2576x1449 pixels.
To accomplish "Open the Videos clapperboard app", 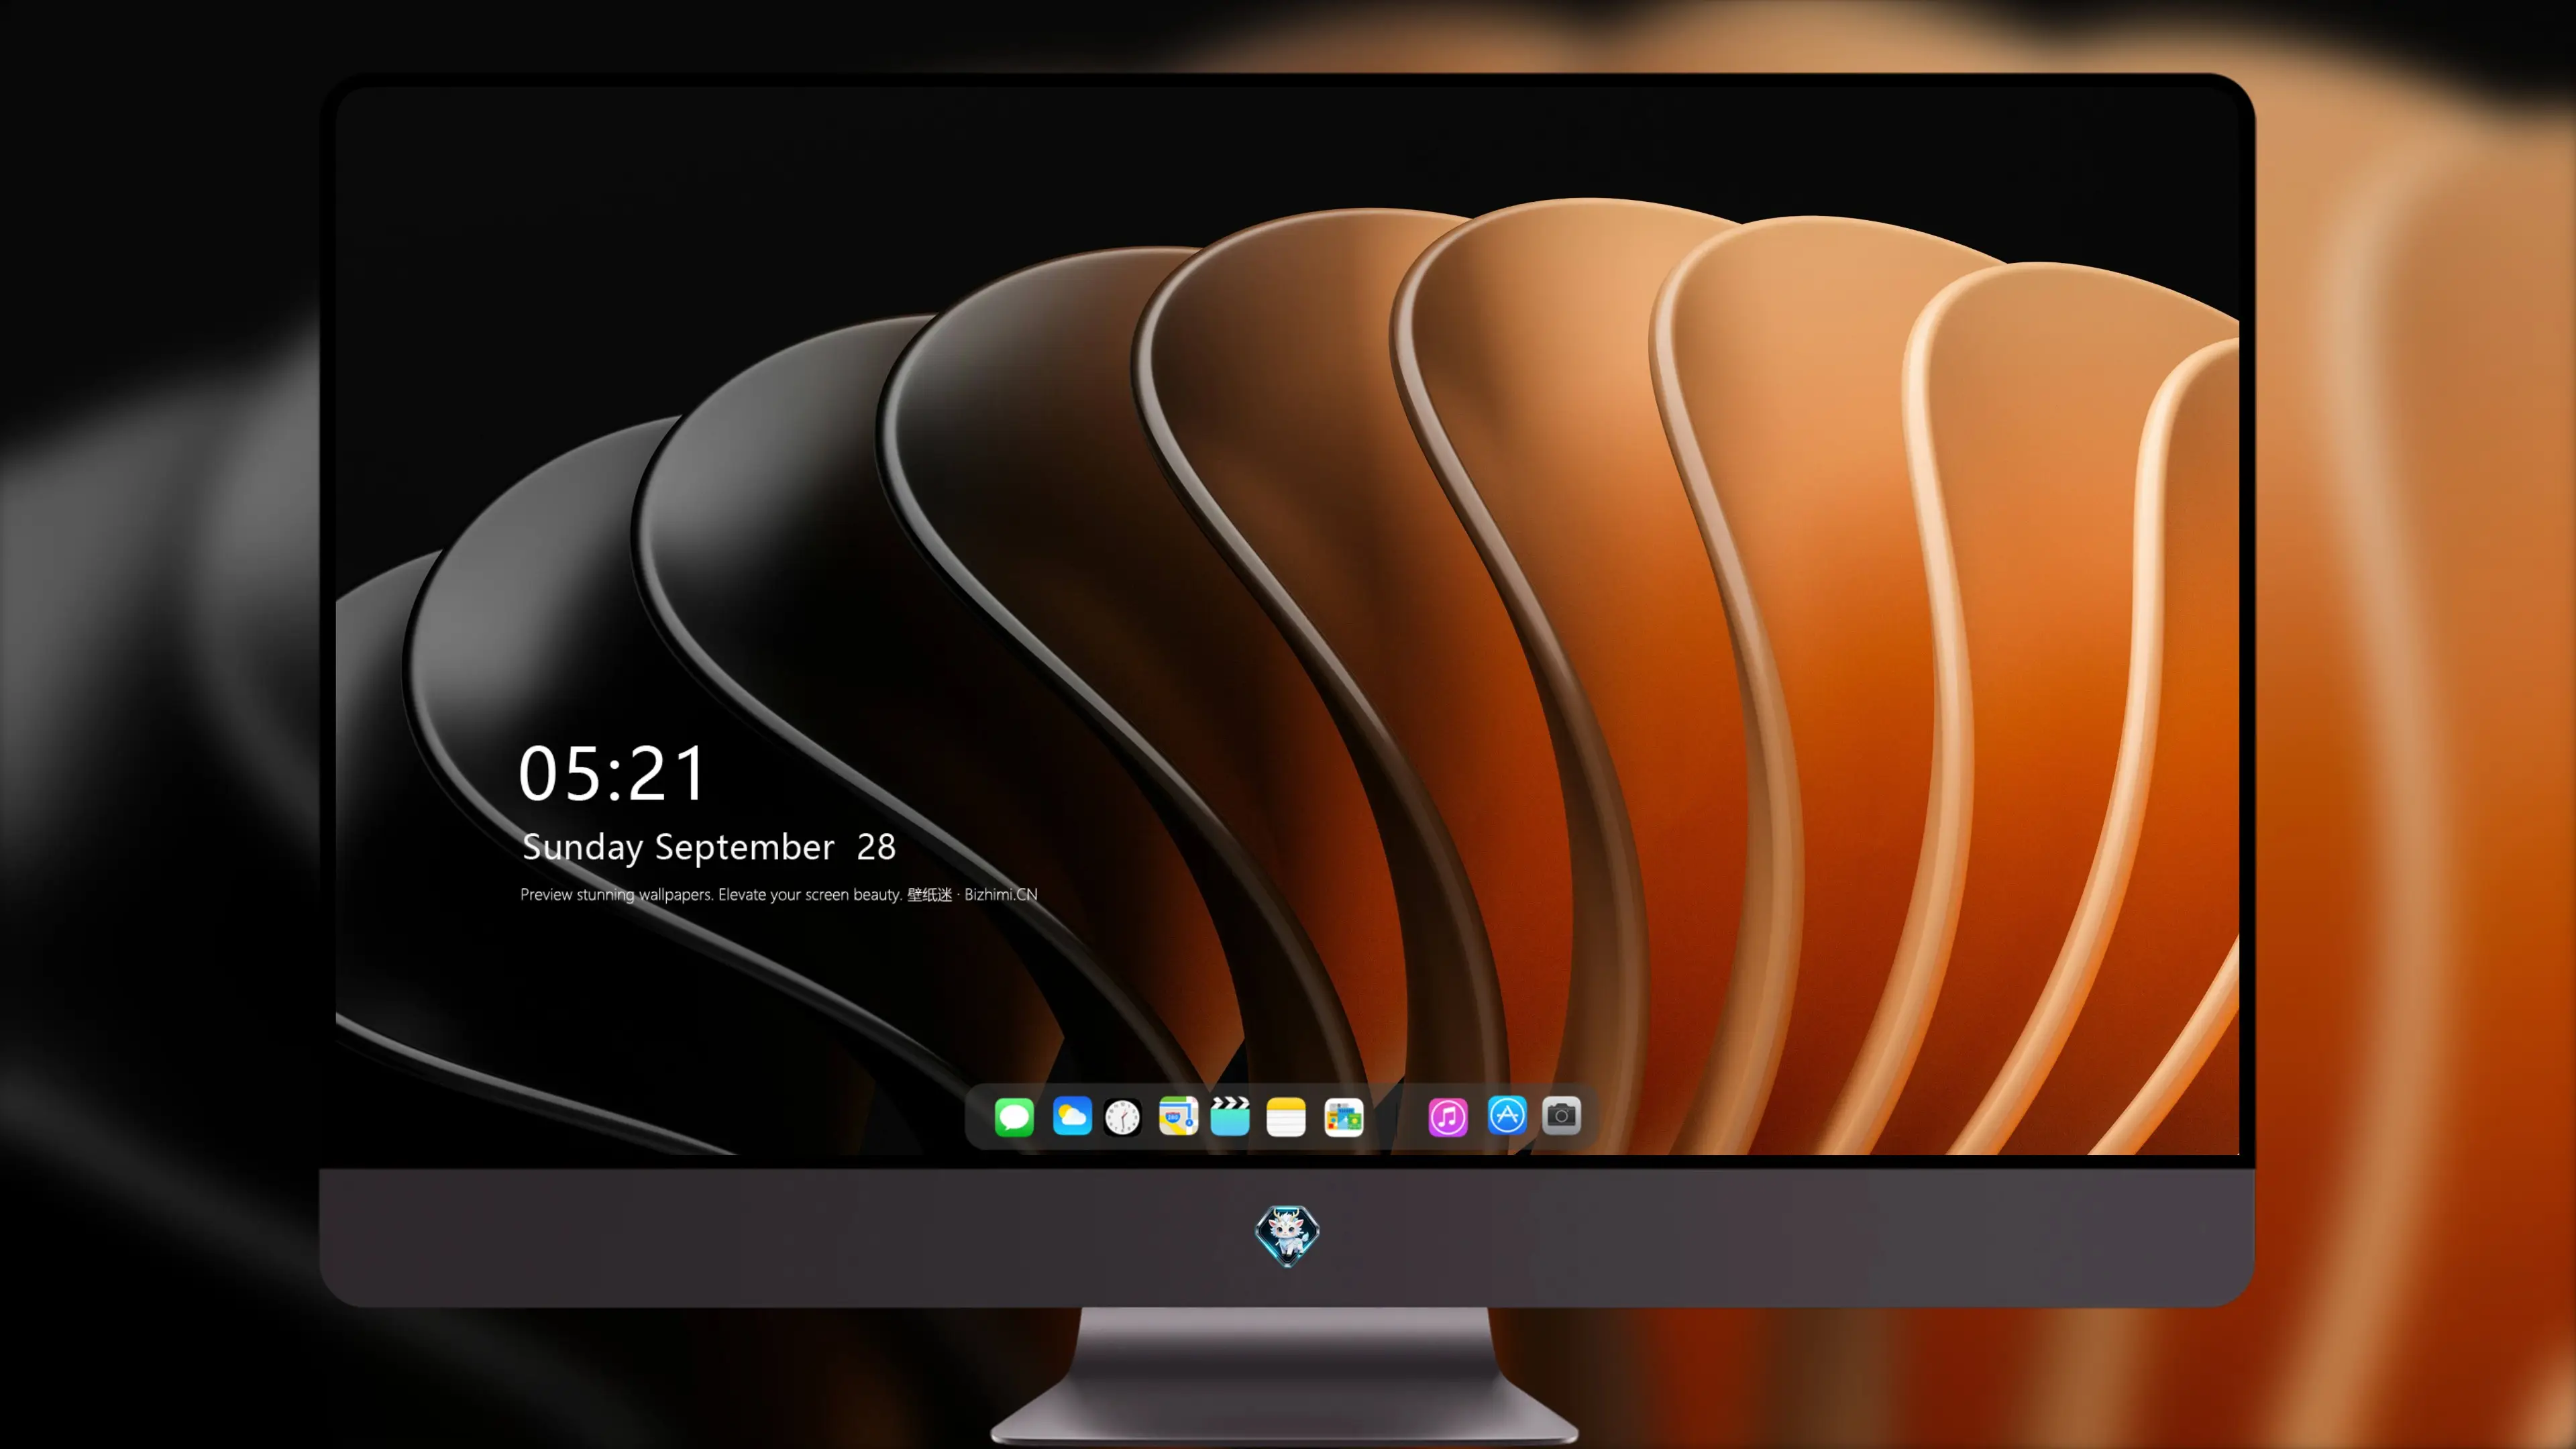I will point(1230,1116).
